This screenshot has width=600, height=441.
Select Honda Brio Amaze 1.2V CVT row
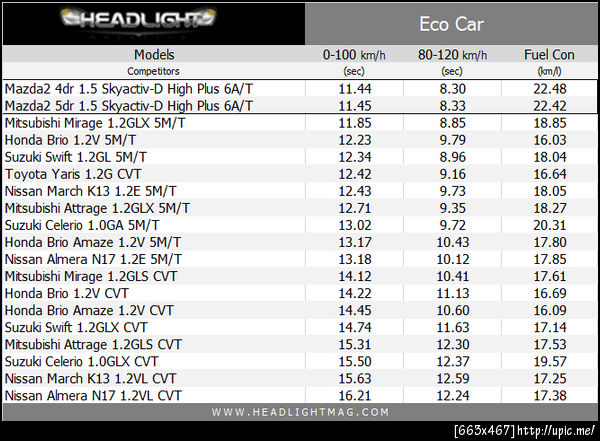click(300, 310)
